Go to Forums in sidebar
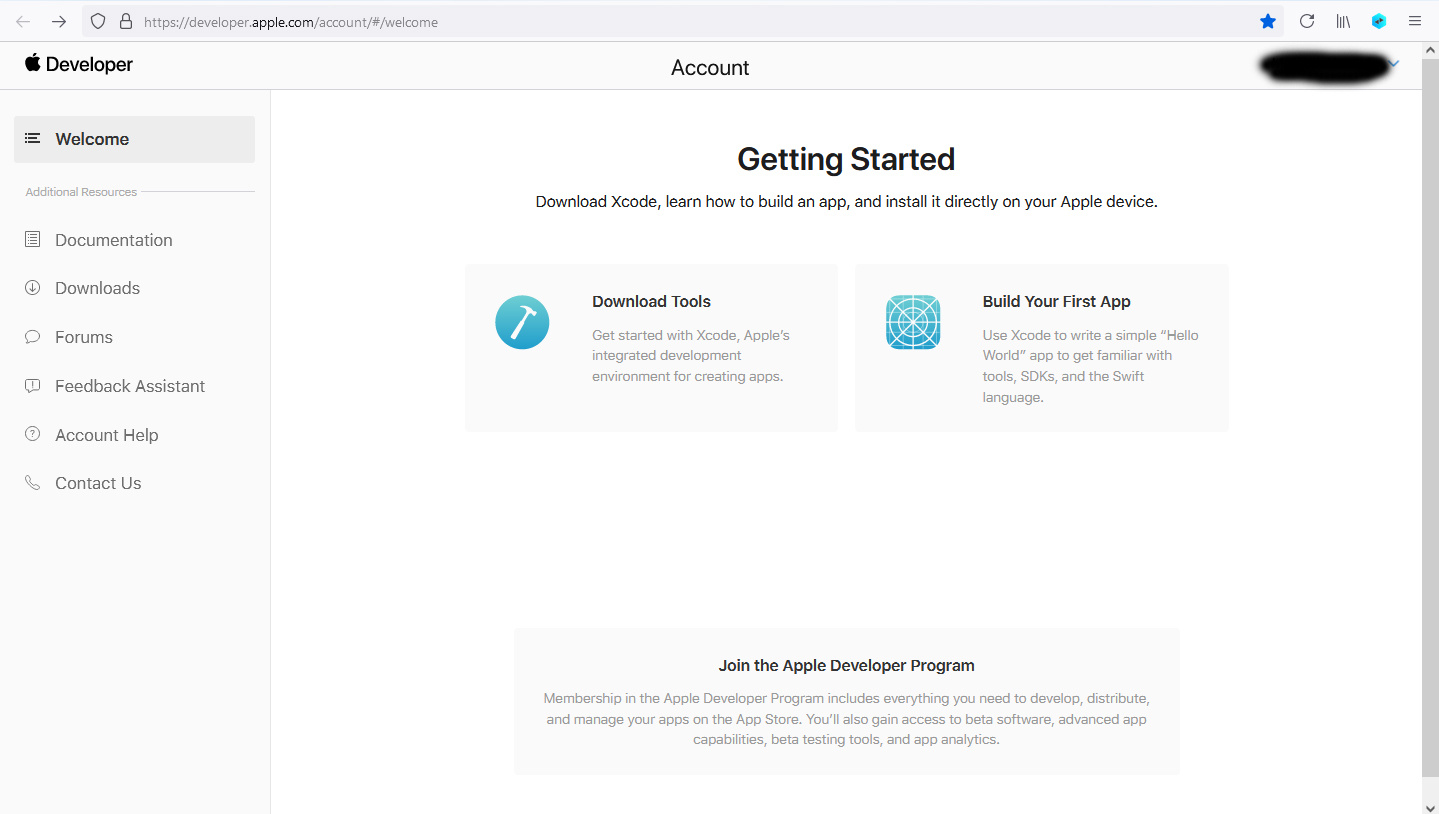 click(84, 337)
